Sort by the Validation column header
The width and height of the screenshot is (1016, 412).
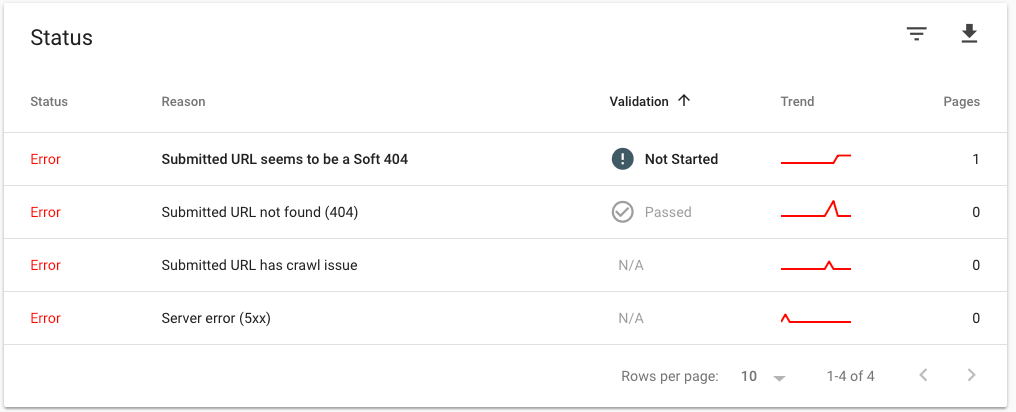(639, 101)
